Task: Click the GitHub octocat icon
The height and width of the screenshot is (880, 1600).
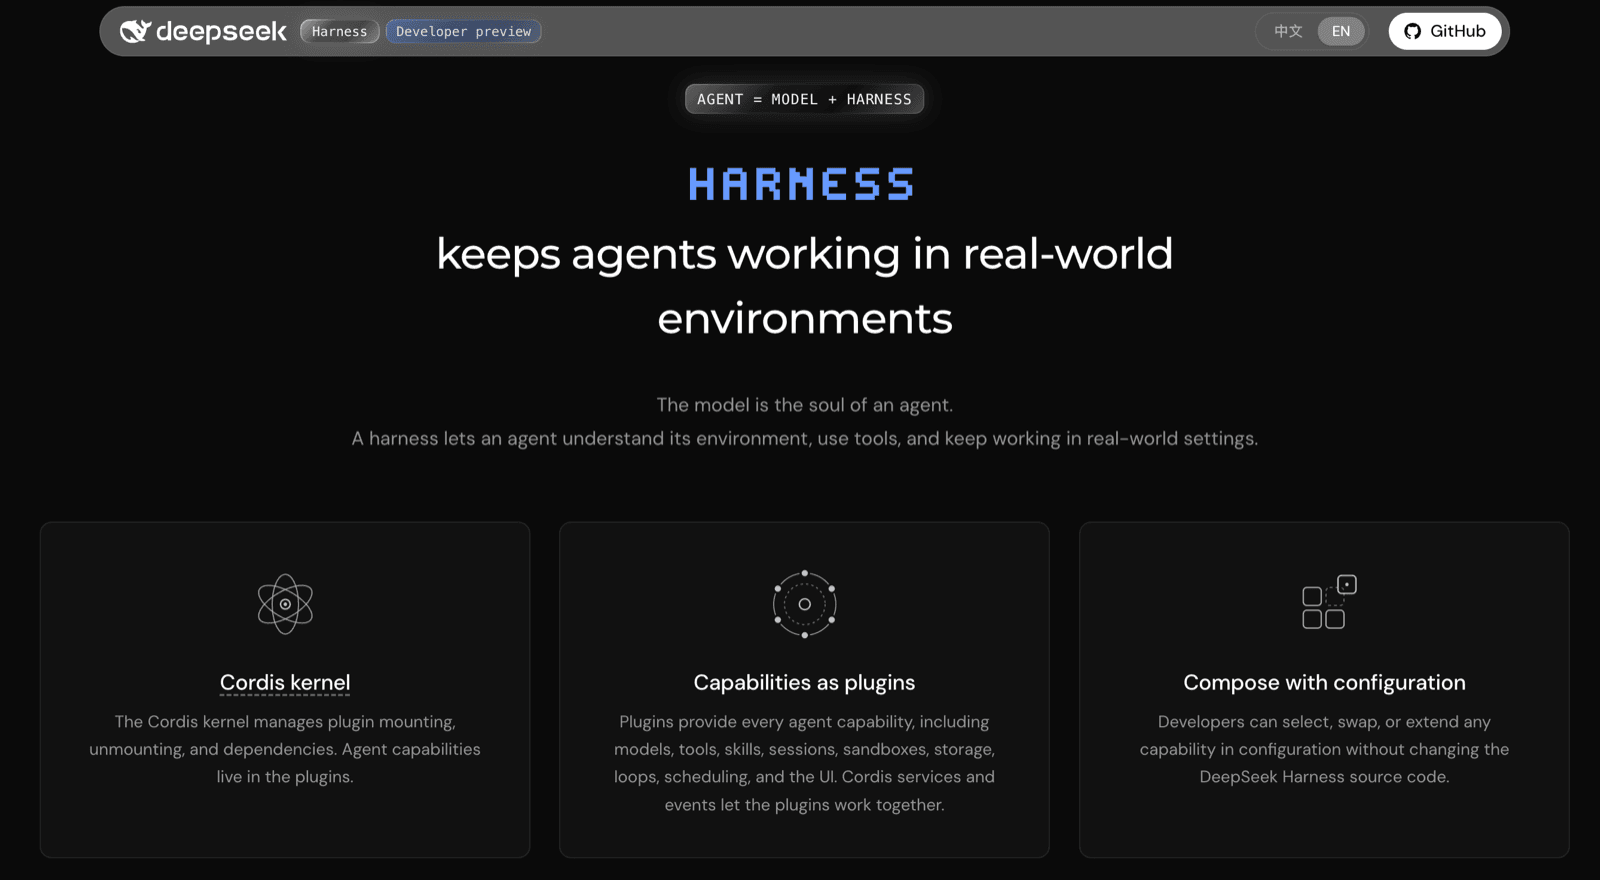Action: tap(1412, 31)
